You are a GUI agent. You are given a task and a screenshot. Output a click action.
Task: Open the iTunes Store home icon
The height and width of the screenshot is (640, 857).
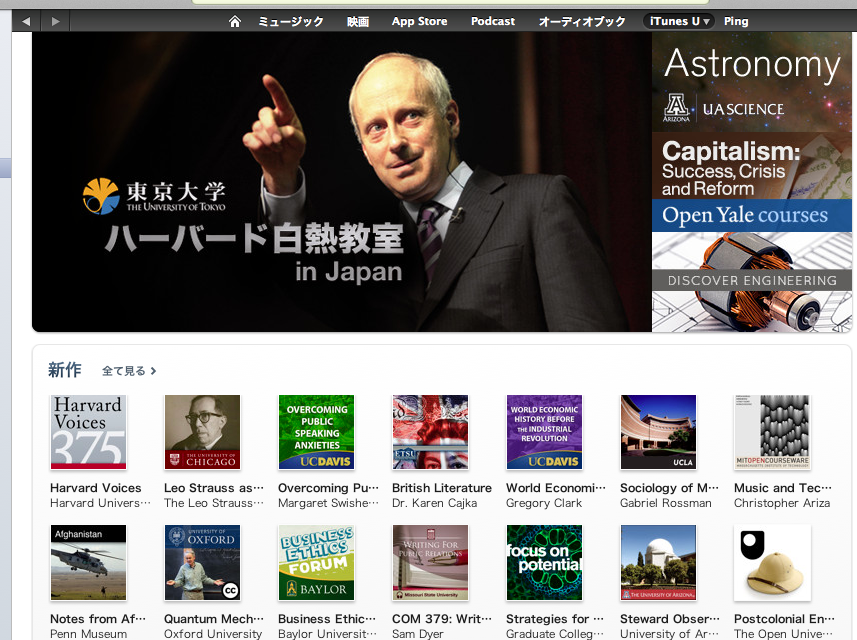(x=234, y=21)
